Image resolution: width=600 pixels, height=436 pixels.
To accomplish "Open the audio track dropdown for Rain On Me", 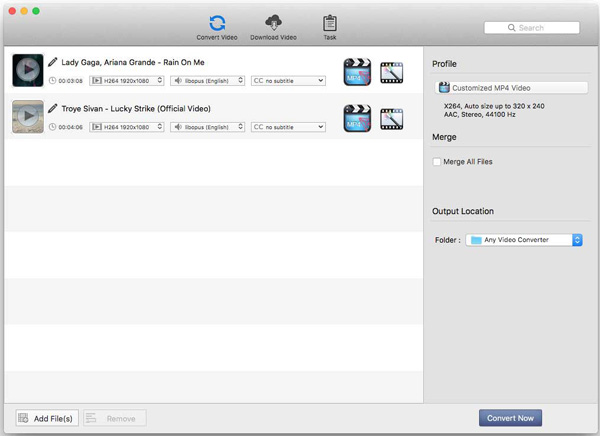I will click(207, 81).
